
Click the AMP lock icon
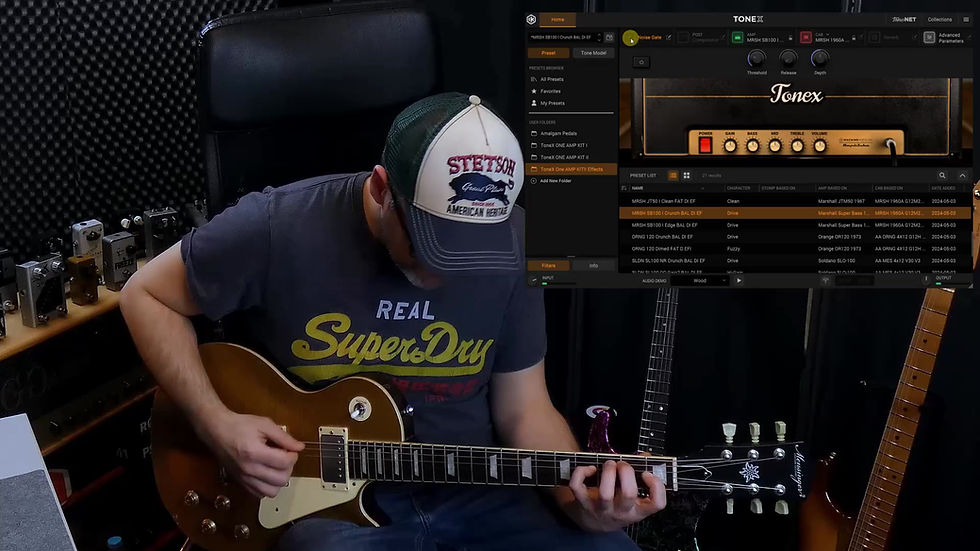[791, 39]
